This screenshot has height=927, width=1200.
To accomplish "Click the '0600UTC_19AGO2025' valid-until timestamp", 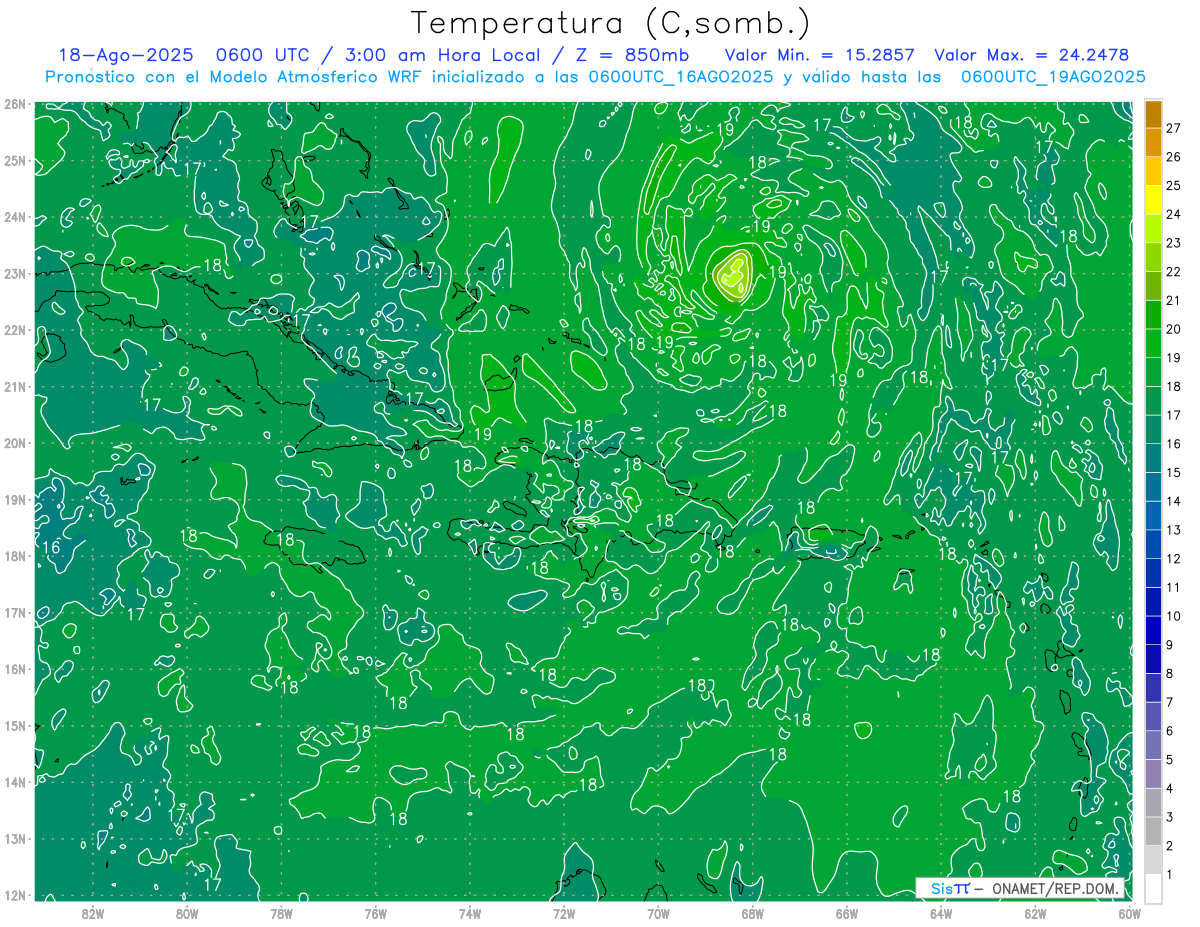I will 1053,77.
